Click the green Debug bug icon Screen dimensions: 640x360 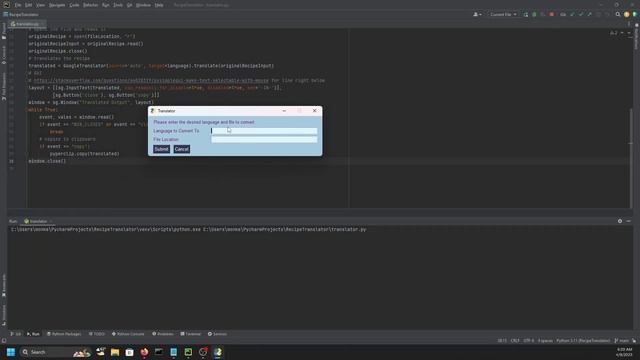pos(534,14)
